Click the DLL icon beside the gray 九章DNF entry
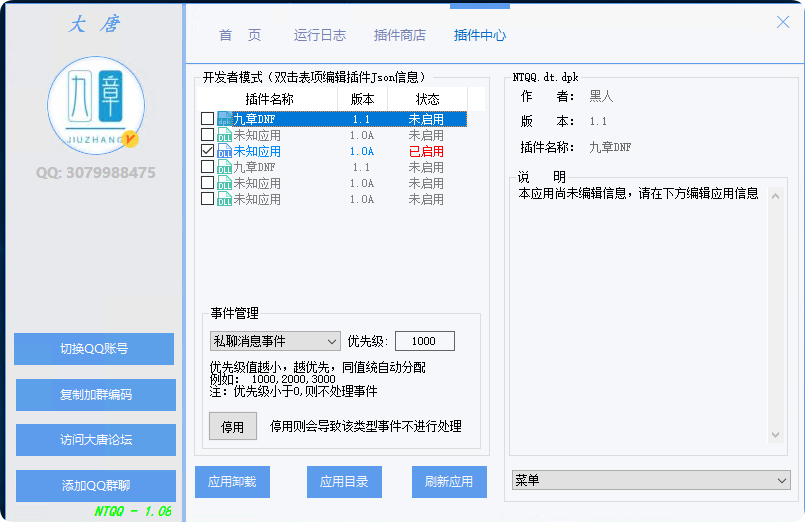 pos(224,167)
